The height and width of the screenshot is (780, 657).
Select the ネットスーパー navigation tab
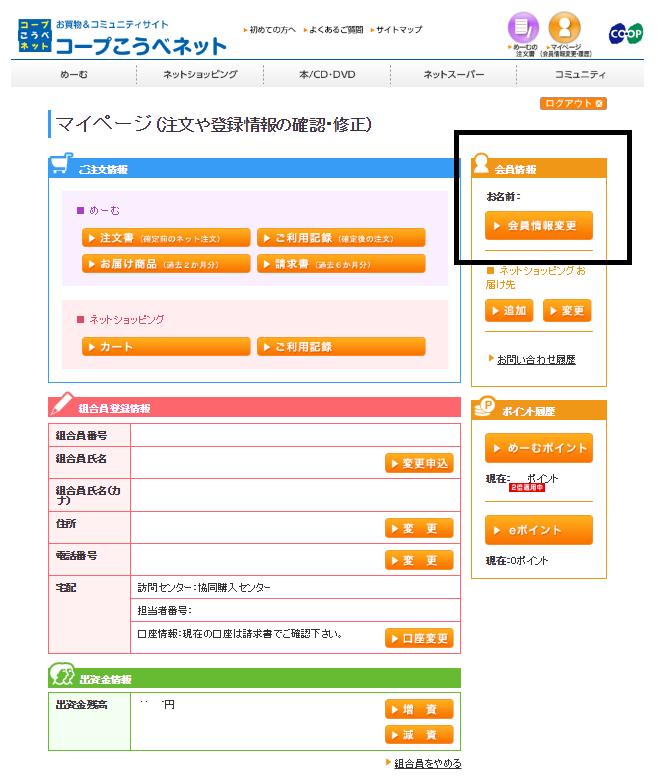click(x=453, y=75)
